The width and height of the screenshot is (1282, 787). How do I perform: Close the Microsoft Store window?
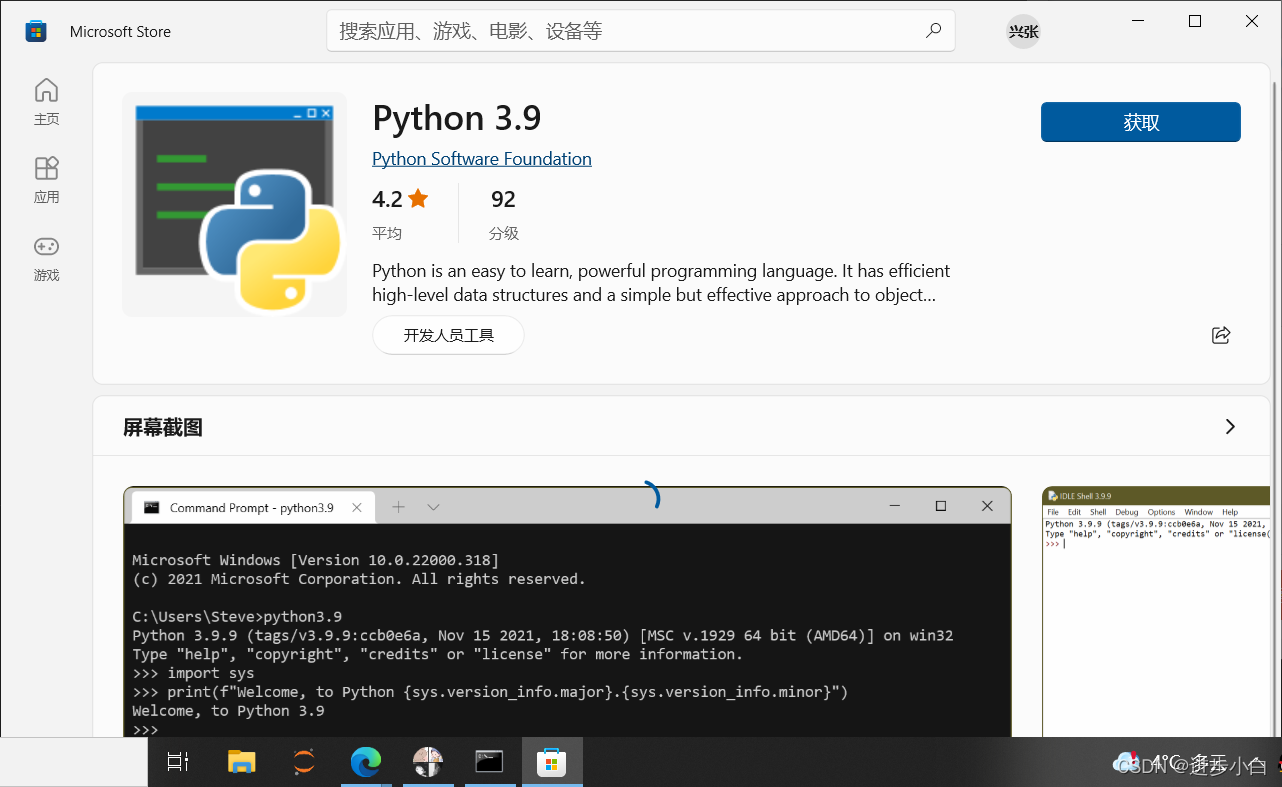pos(1252,21)
